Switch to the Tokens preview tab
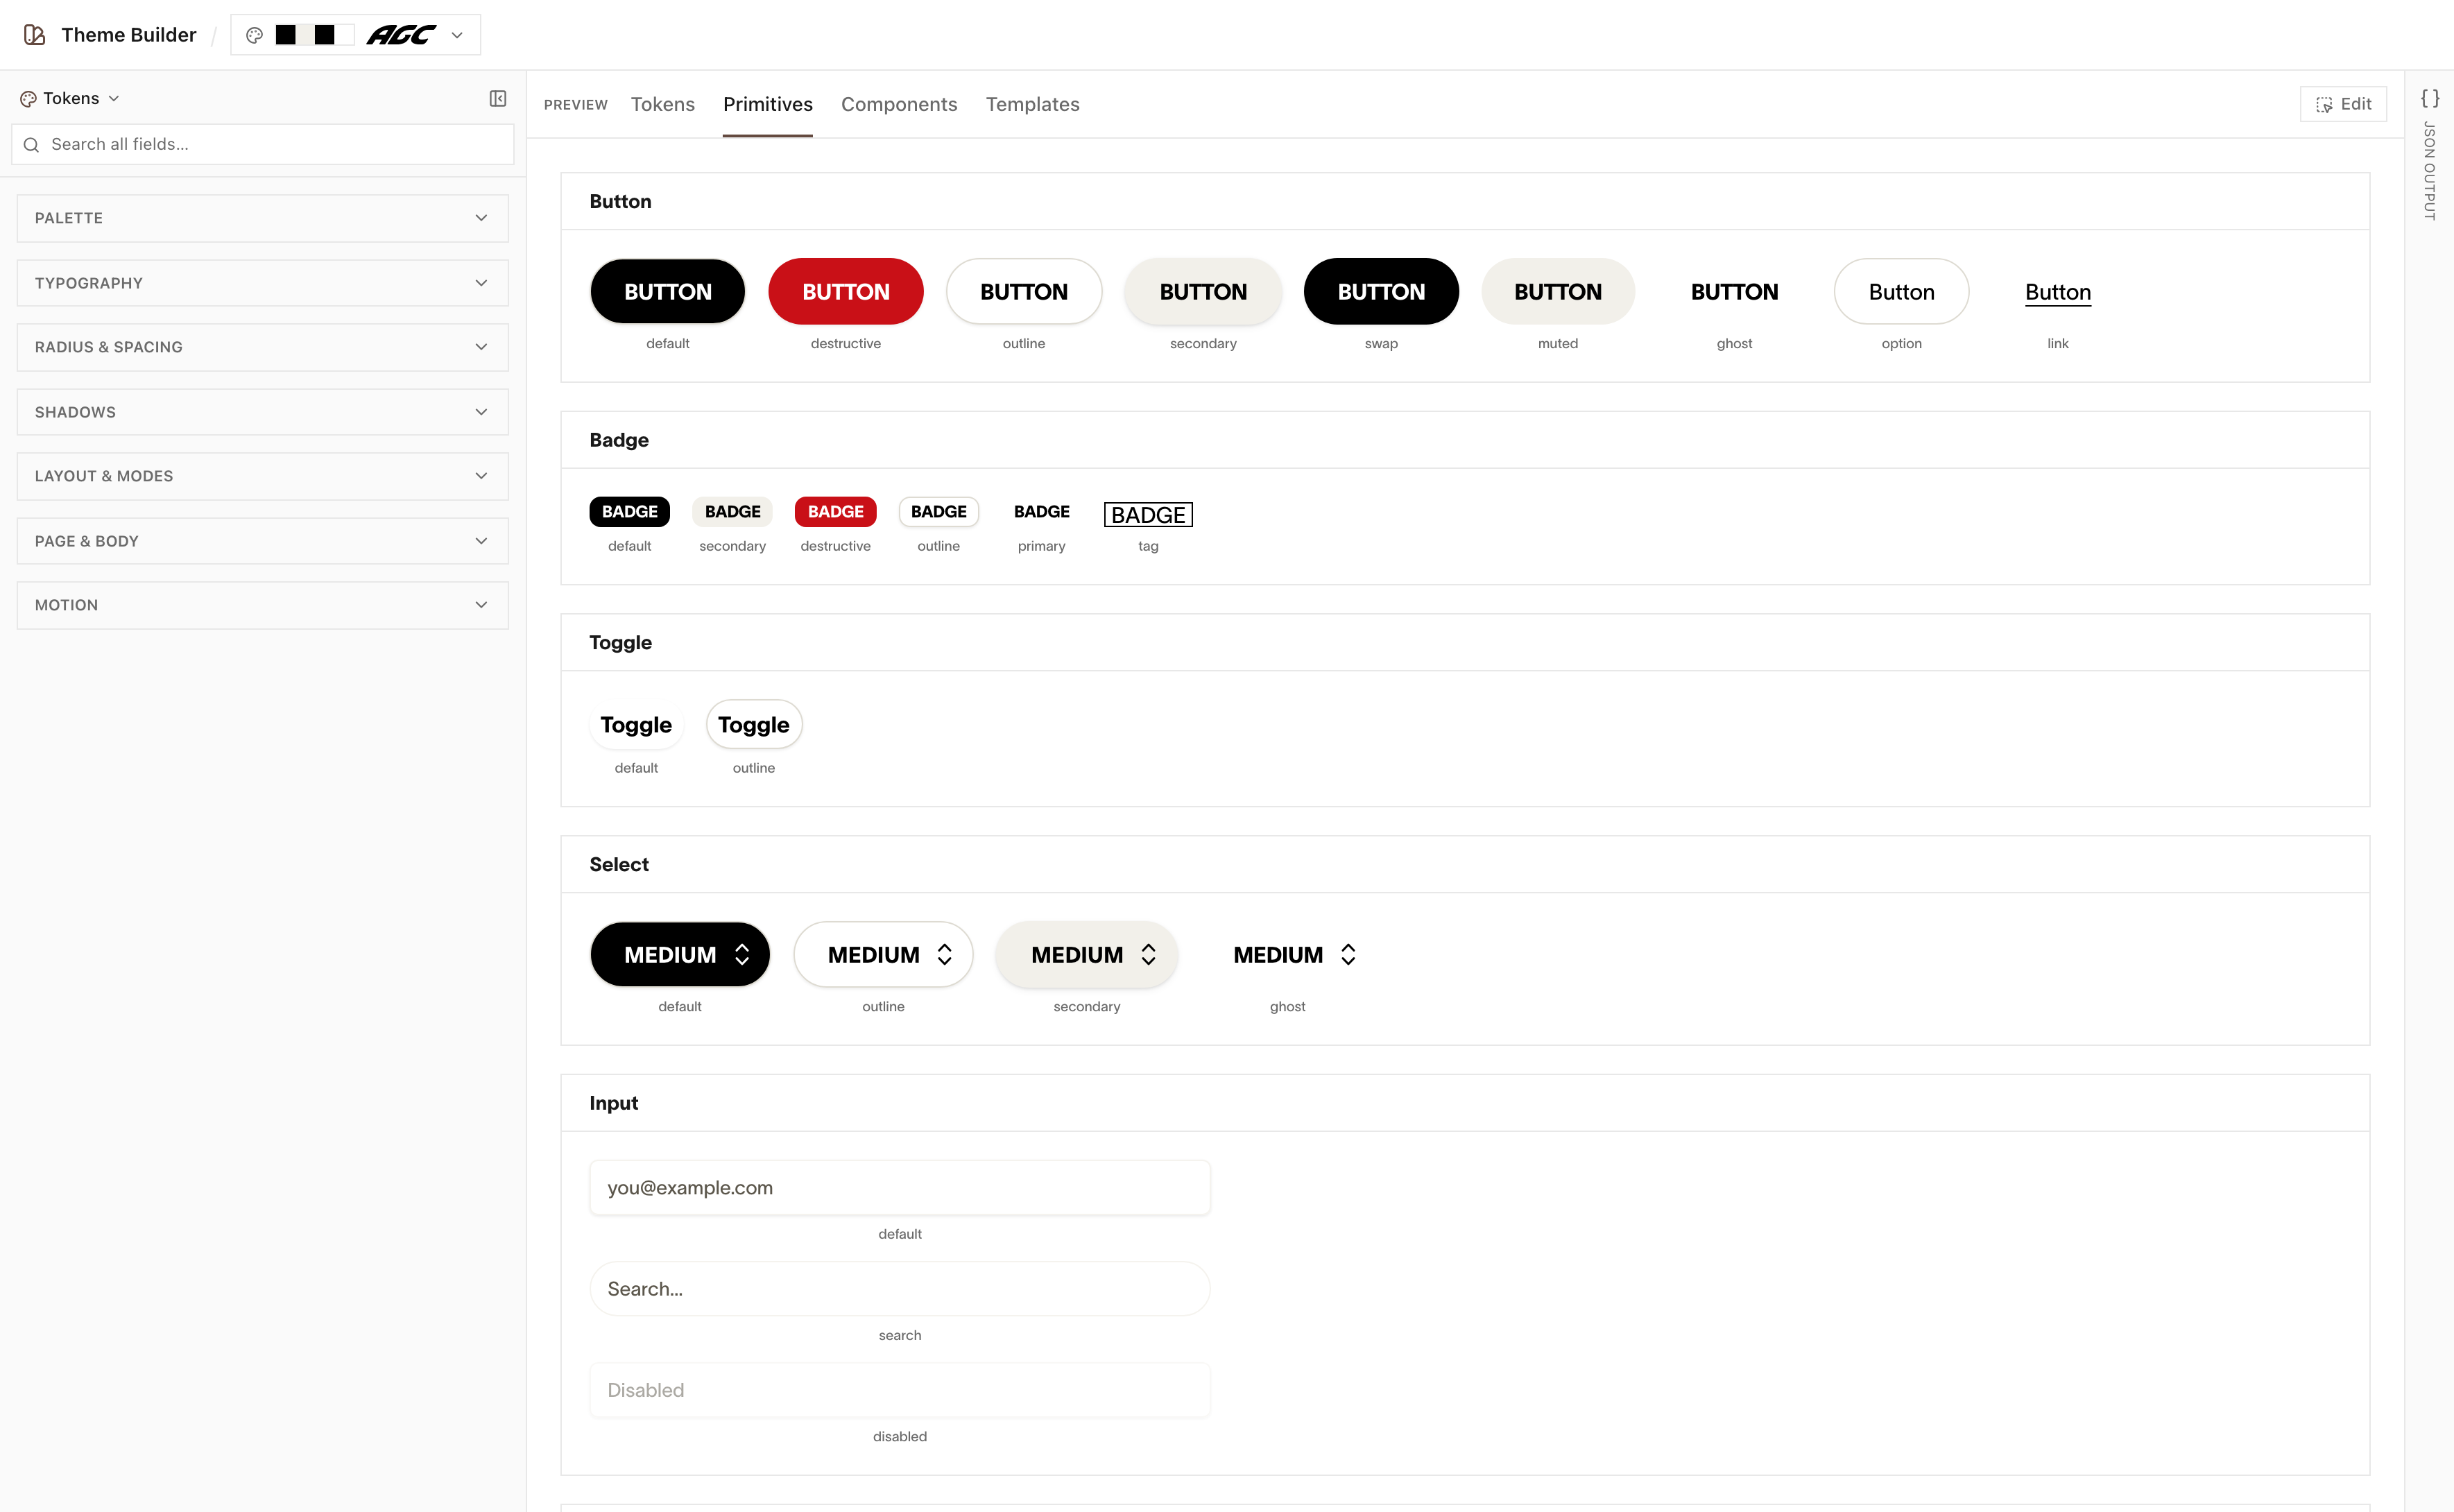Viewport: 2454px width, 1512px height. click(662, 104)
